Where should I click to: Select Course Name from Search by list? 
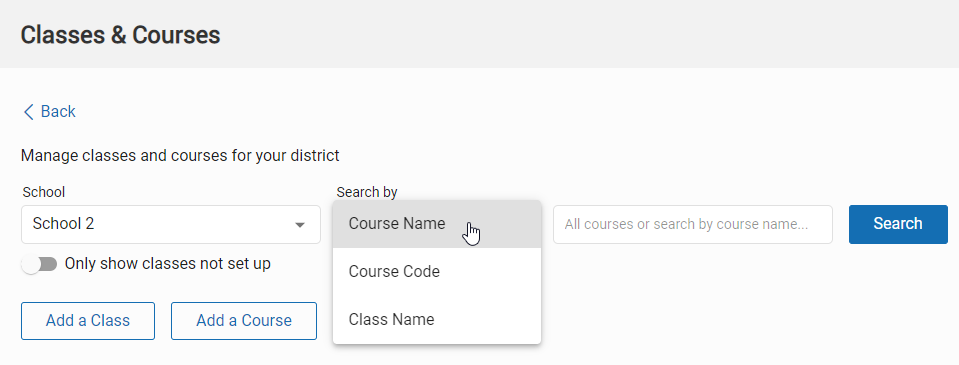(437, 224)
